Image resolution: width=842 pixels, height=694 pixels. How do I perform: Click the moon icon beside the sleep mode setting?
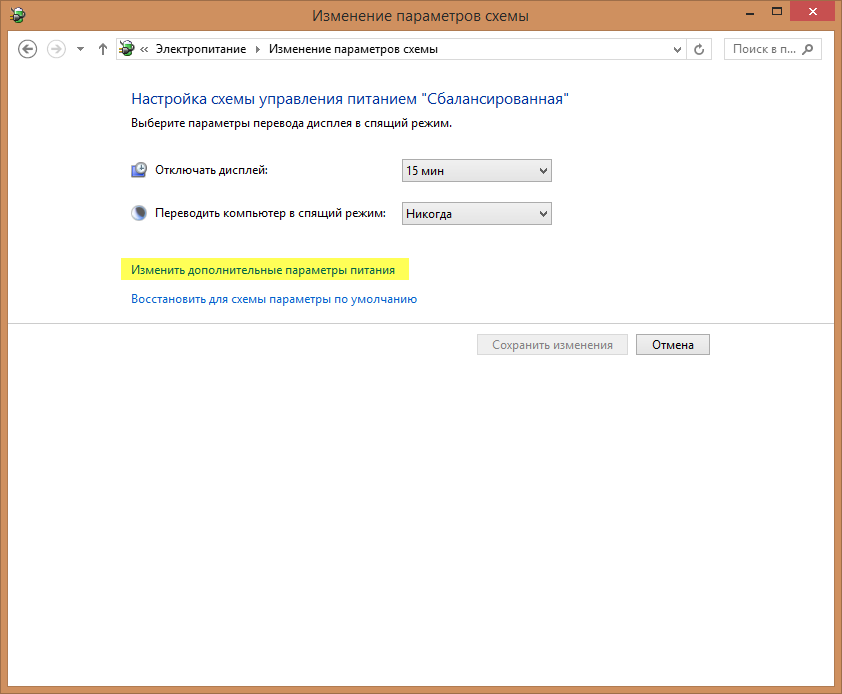pos(140,213)
